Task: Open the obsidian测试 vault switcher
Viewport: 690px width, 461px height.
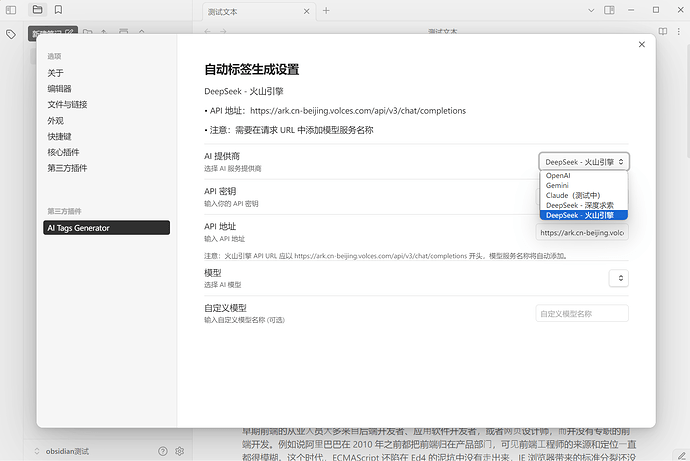Action: [x=62, y=451]
